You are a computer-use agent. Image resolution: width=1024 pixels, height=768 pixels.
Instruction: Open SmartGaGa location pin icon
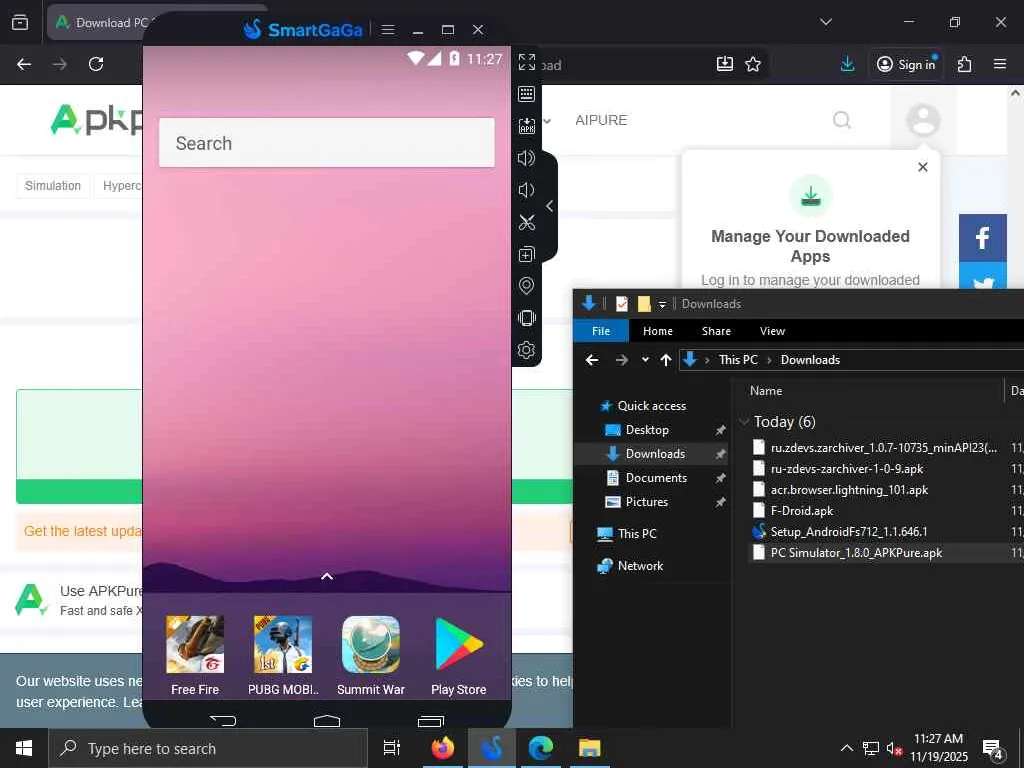click(x=526, y=286)
